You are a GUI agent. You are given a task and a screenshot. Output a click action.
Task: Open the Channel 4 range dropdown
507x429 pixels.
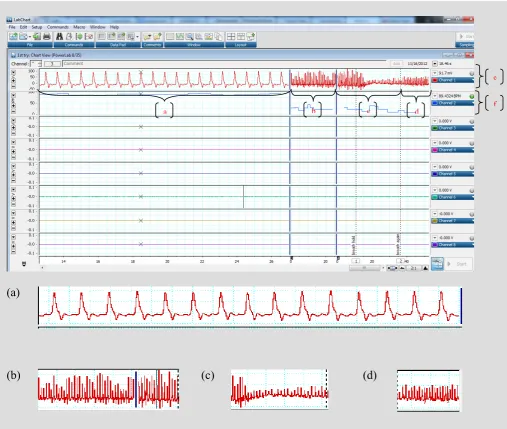[x=435, y=143]
